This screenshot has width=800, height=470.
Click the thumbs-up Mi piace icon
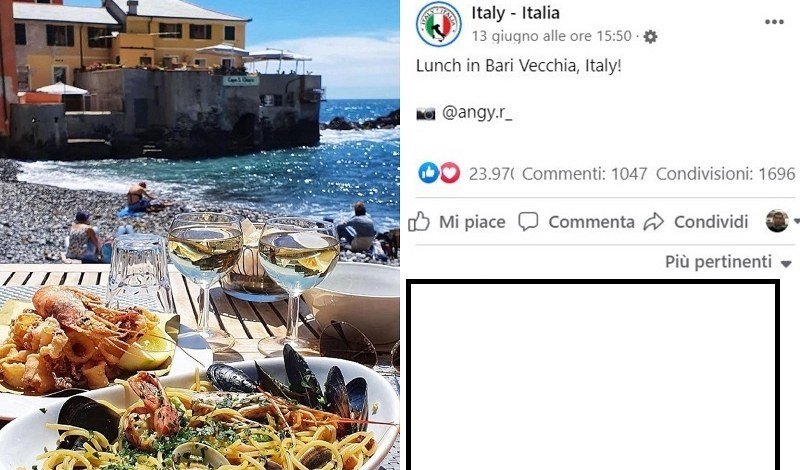coord(419,222)
